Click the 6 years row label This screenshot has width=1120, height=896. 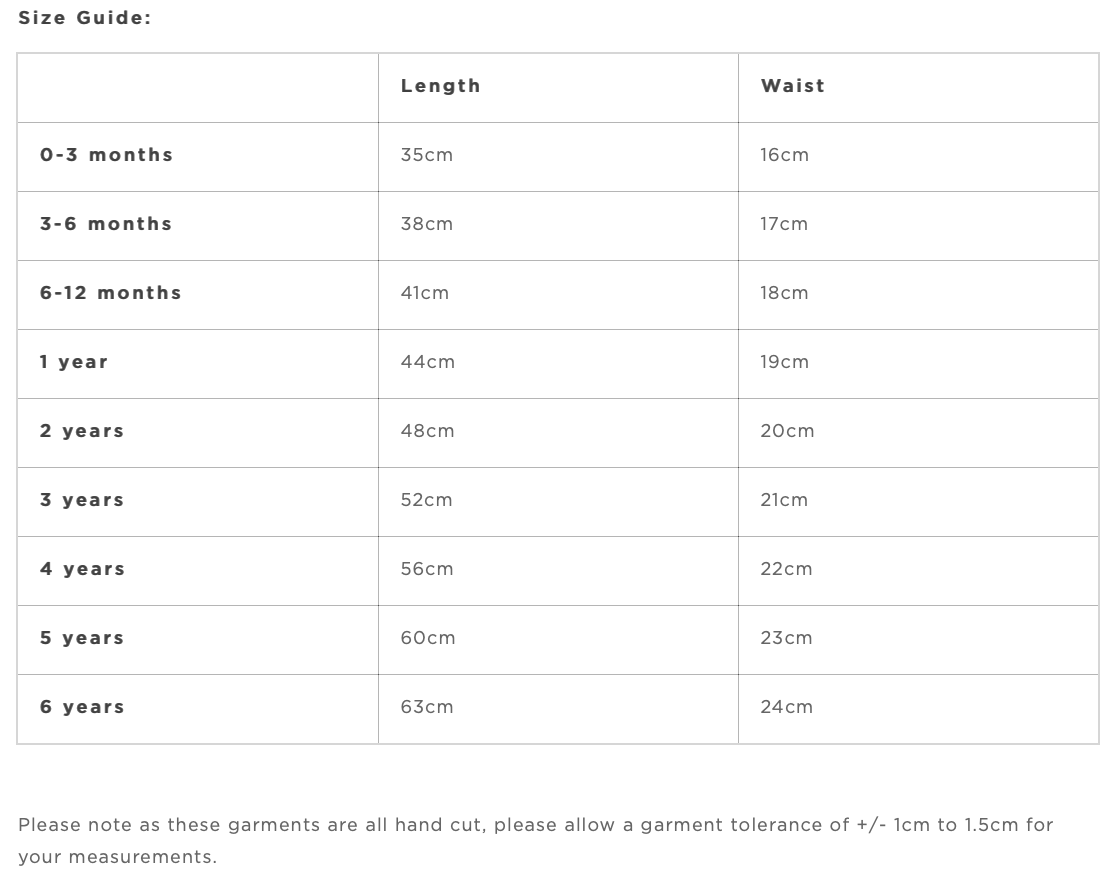[82, 707]
